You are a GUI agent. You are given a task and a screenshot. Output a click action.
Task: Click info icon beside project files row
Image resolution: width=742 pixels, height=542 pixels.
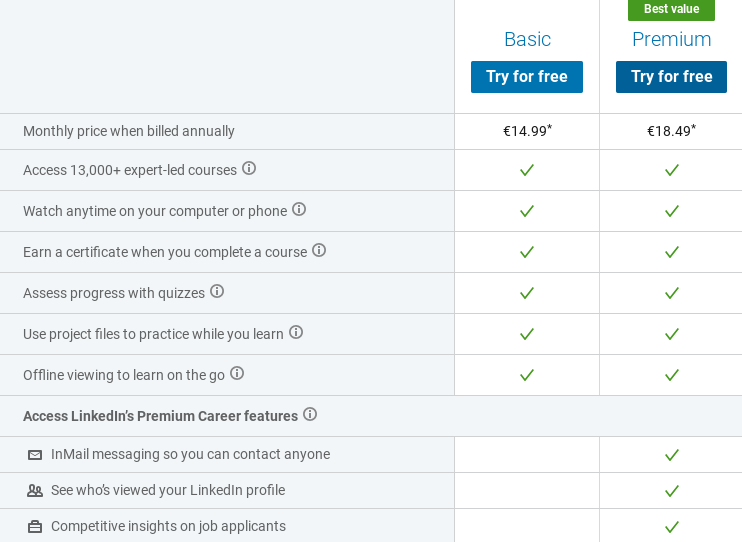(x=296, y=332)
